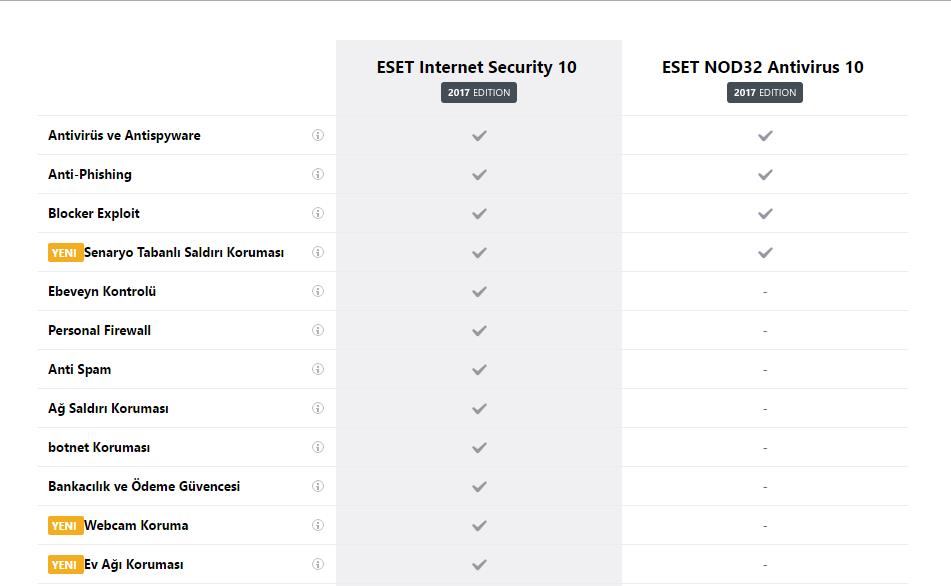Click info icon for Senaryo Tabanlı Saldırı Koruması

(318, 252)
